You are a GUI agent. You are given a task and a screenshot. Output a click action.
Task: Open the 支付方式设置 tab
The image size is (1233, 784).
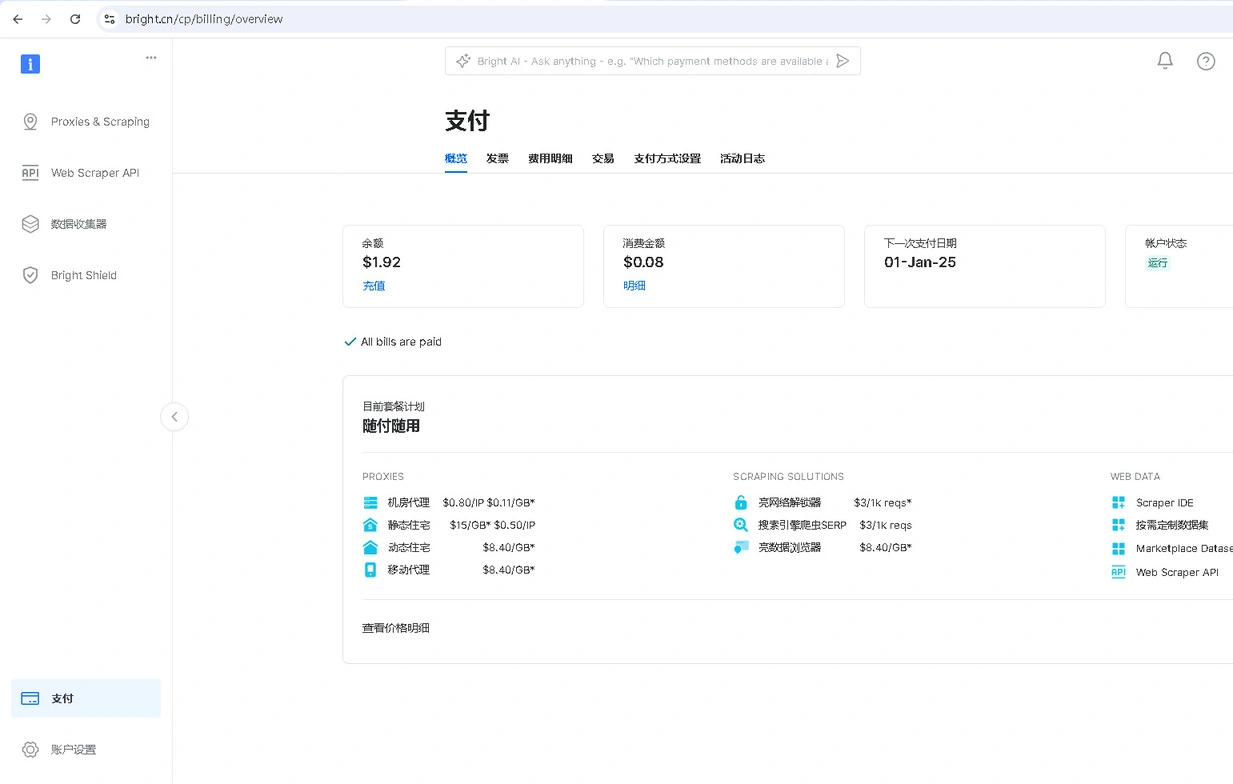tap(667, 158)
